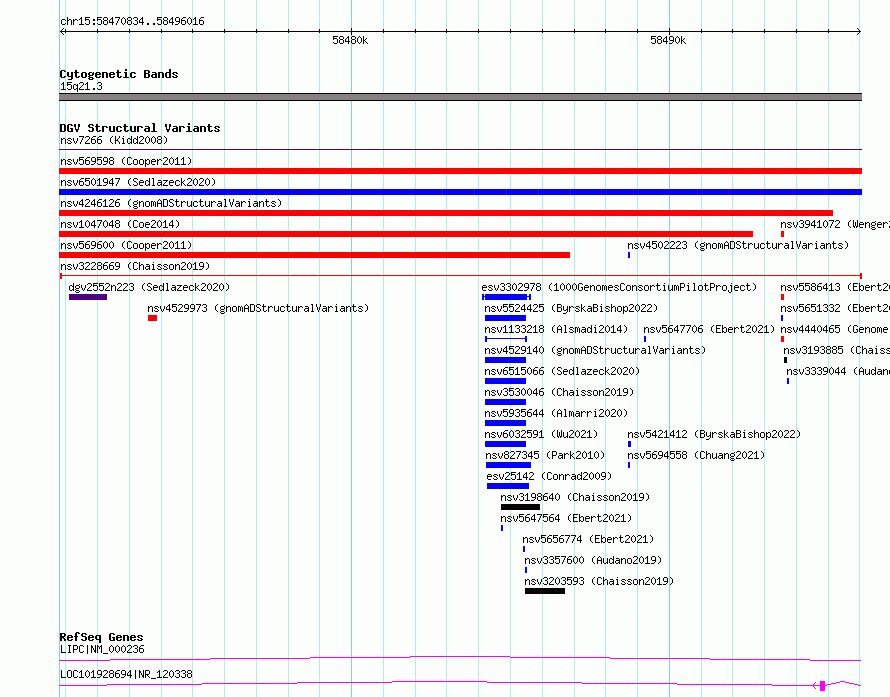The height and width of the screenshot is (697, 890).
Task: Select the thin nsv1133218 variant line
Action: pos(505,339)
